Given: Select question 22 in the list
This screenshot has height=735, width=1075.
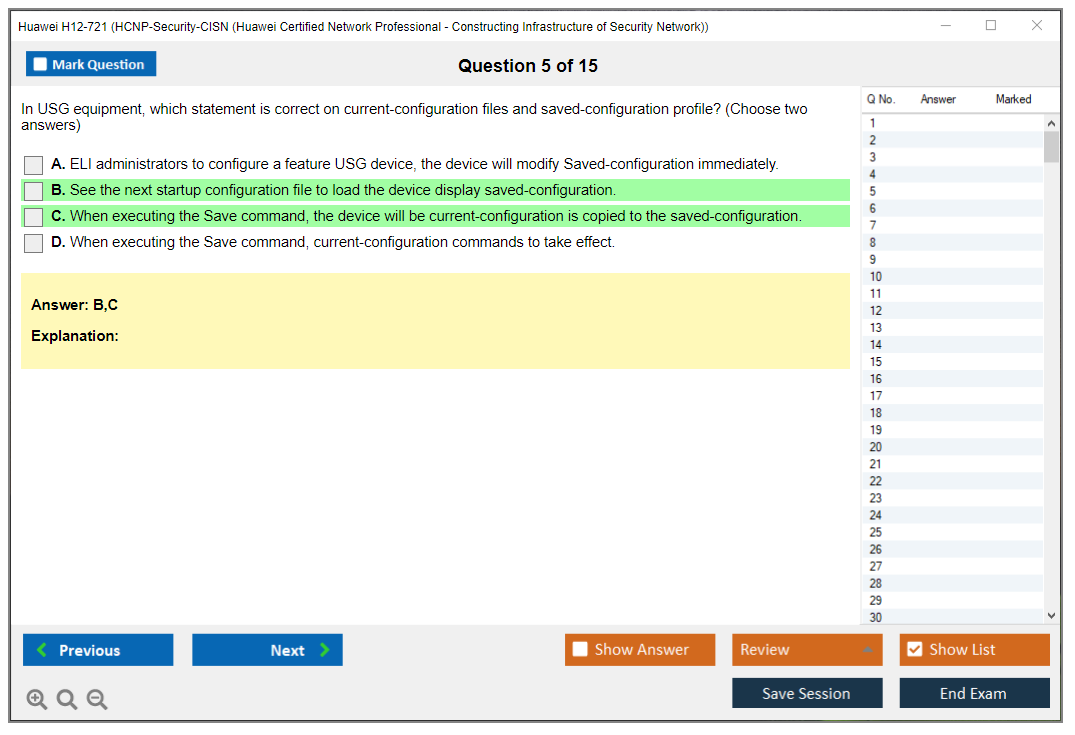Looking at the screenshot, I should pyautogui.click(x=876, y=481).
